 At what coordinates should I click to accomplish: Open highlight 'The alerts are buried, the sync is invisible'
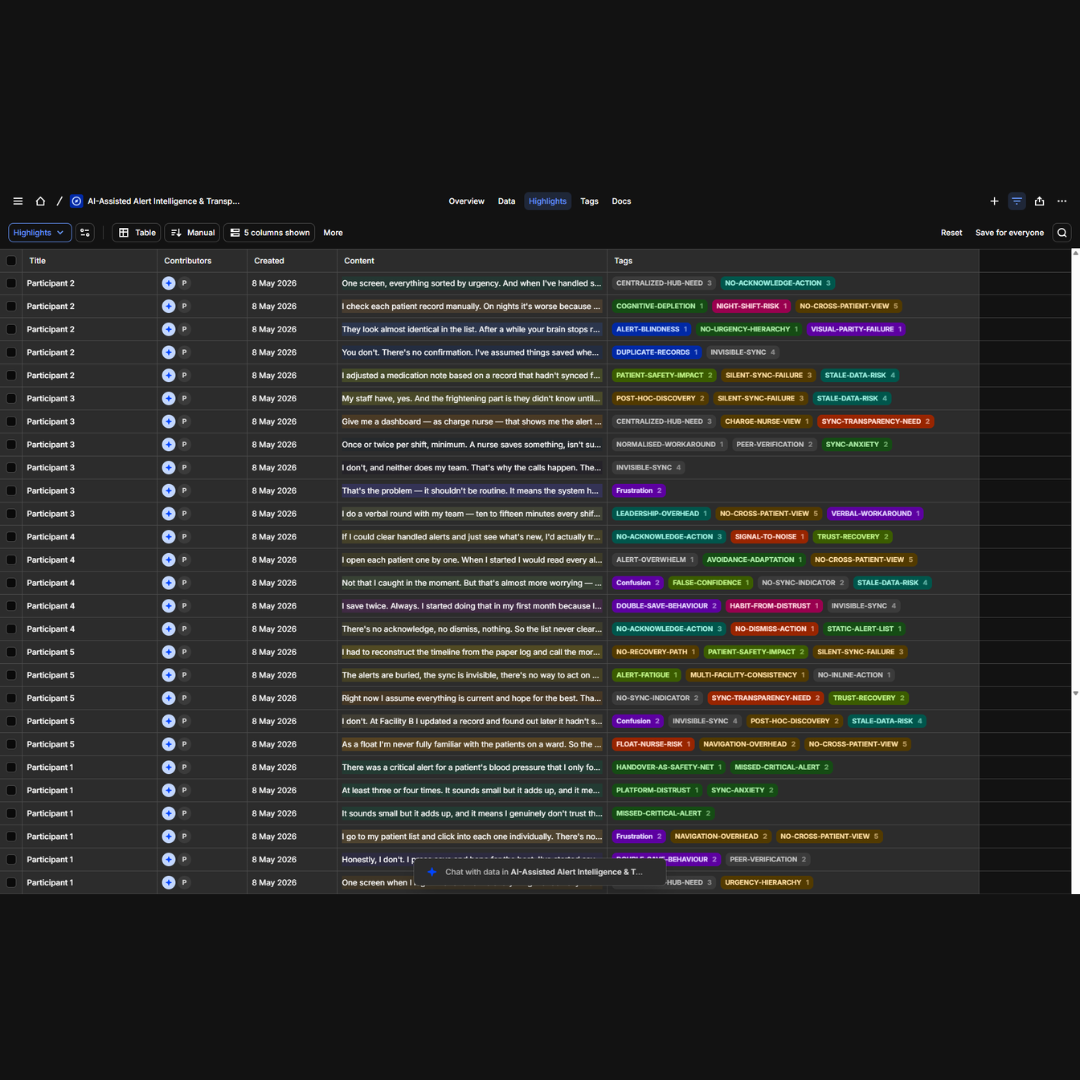point(472,675)
